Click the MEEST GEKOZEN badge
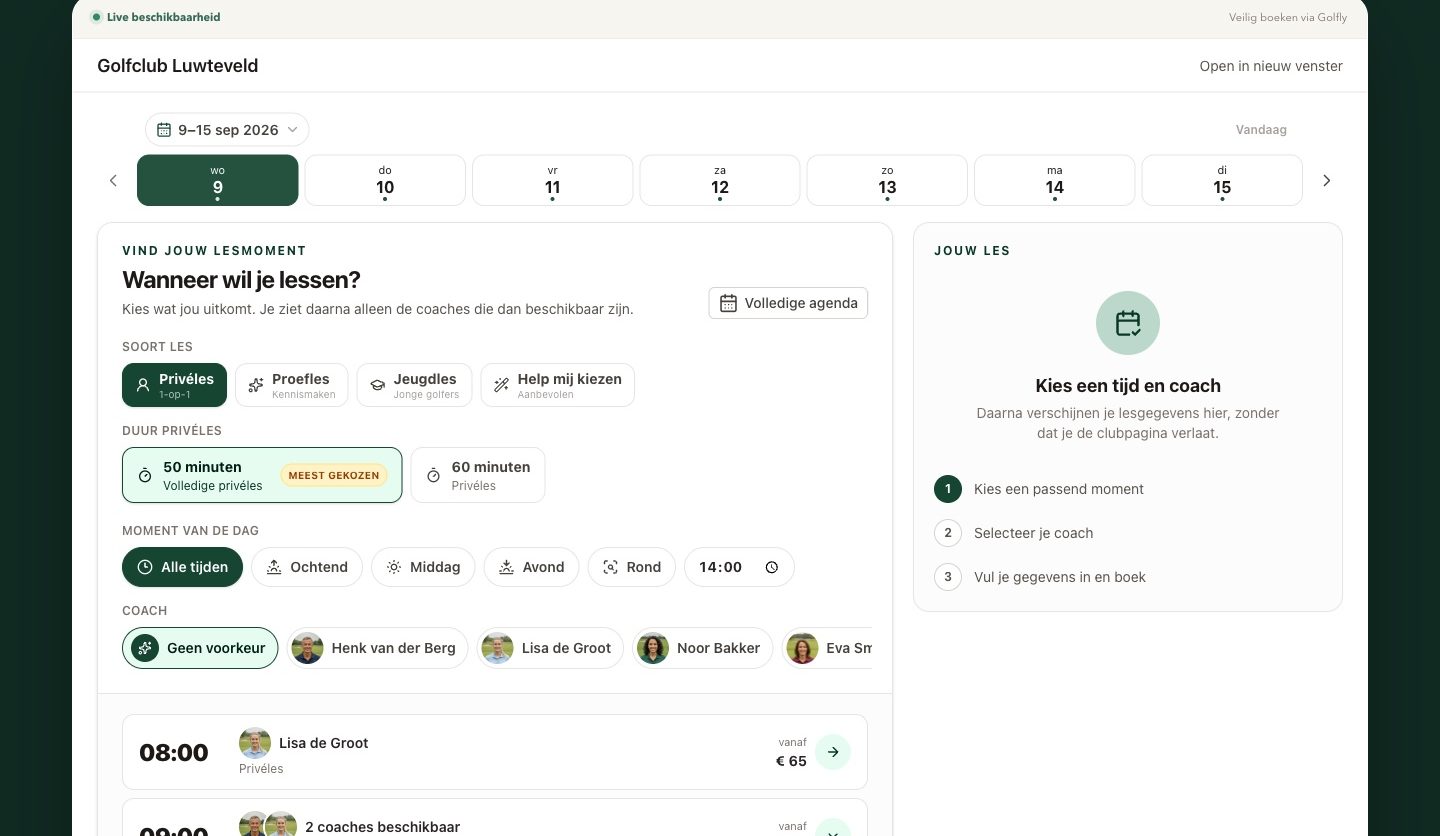Viewport: 1440px width, 836px height. pyautogui.click(x=334, y=475)
